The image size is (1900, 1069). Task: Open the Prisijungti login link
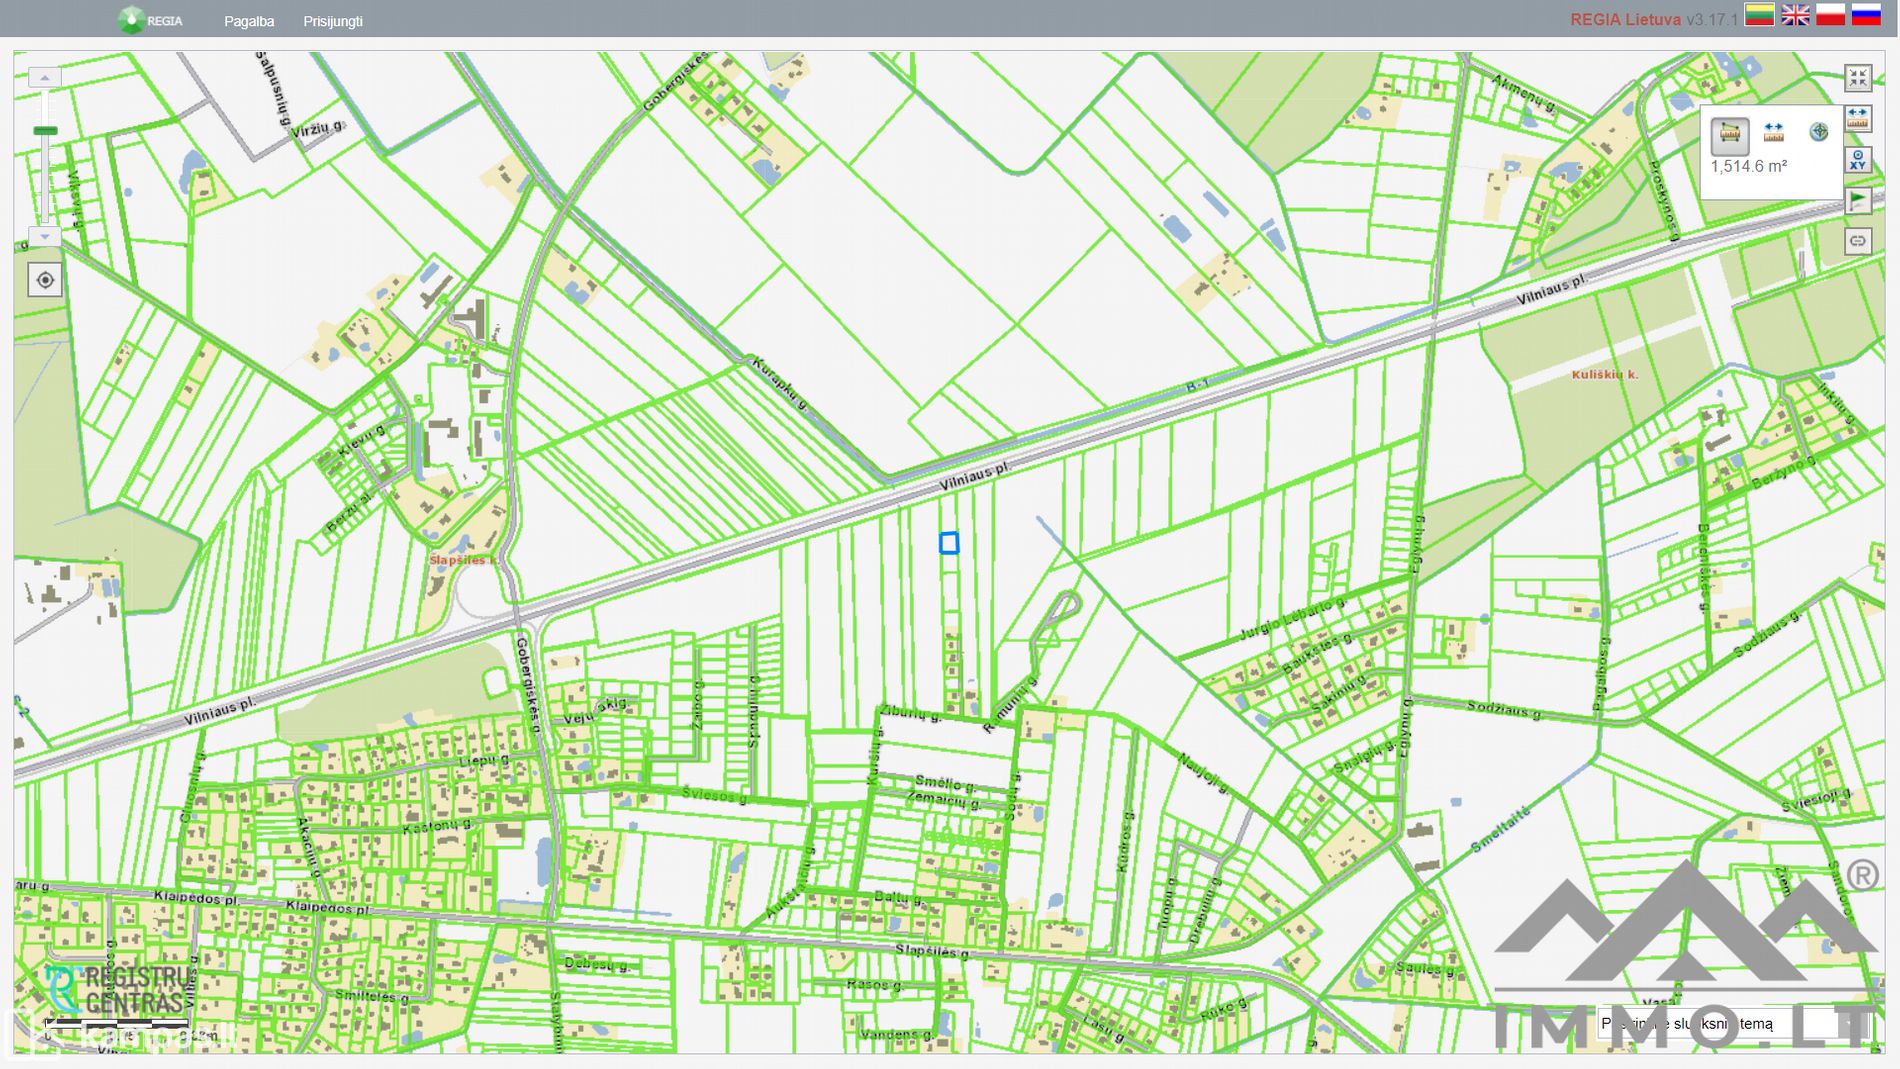point(333,21)
